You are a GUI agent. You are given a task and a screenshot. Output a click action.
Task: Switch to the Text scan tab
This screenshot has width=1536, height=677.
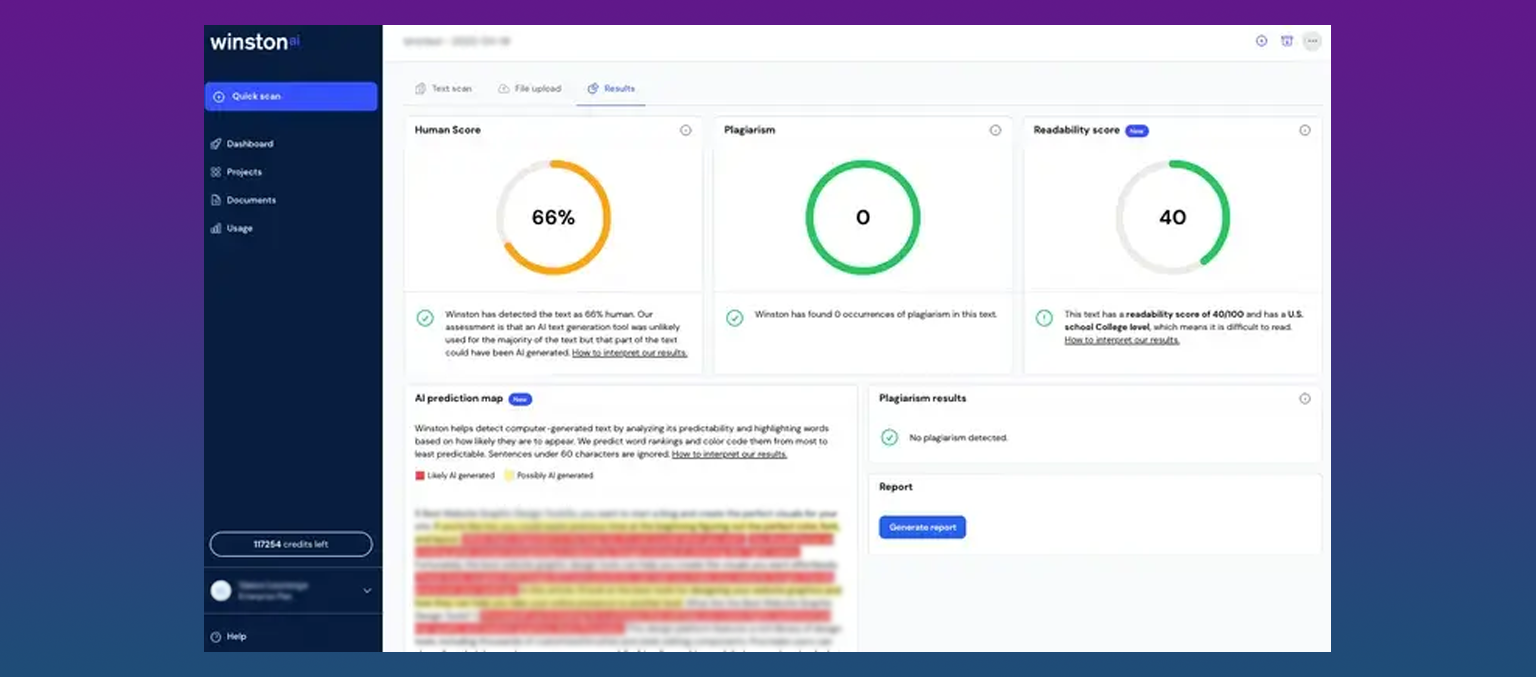tap(443, 89)
